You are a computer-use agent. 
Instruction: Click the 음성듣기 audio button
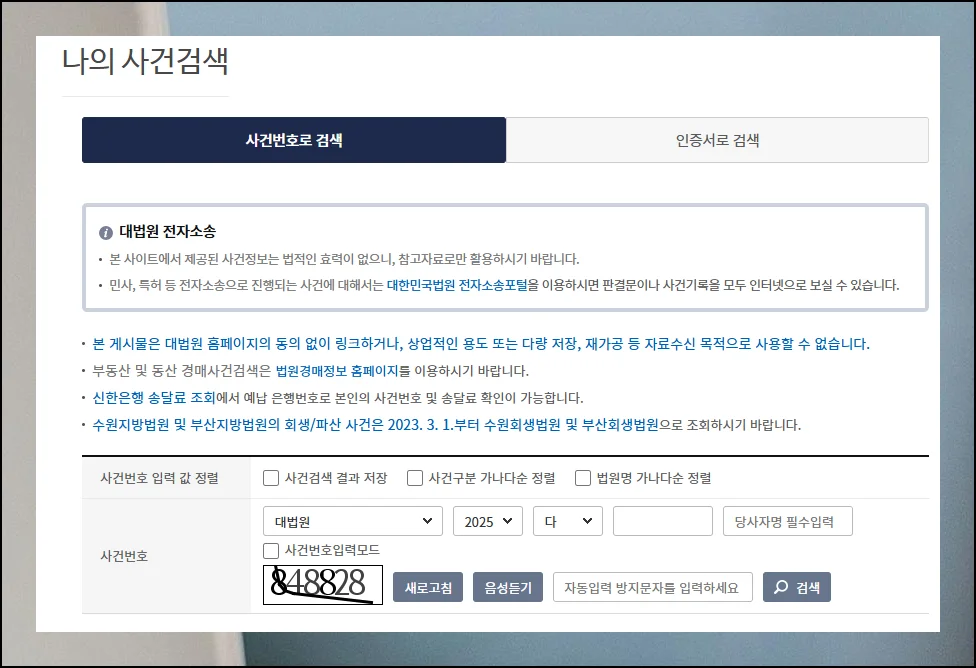[508, 588]
